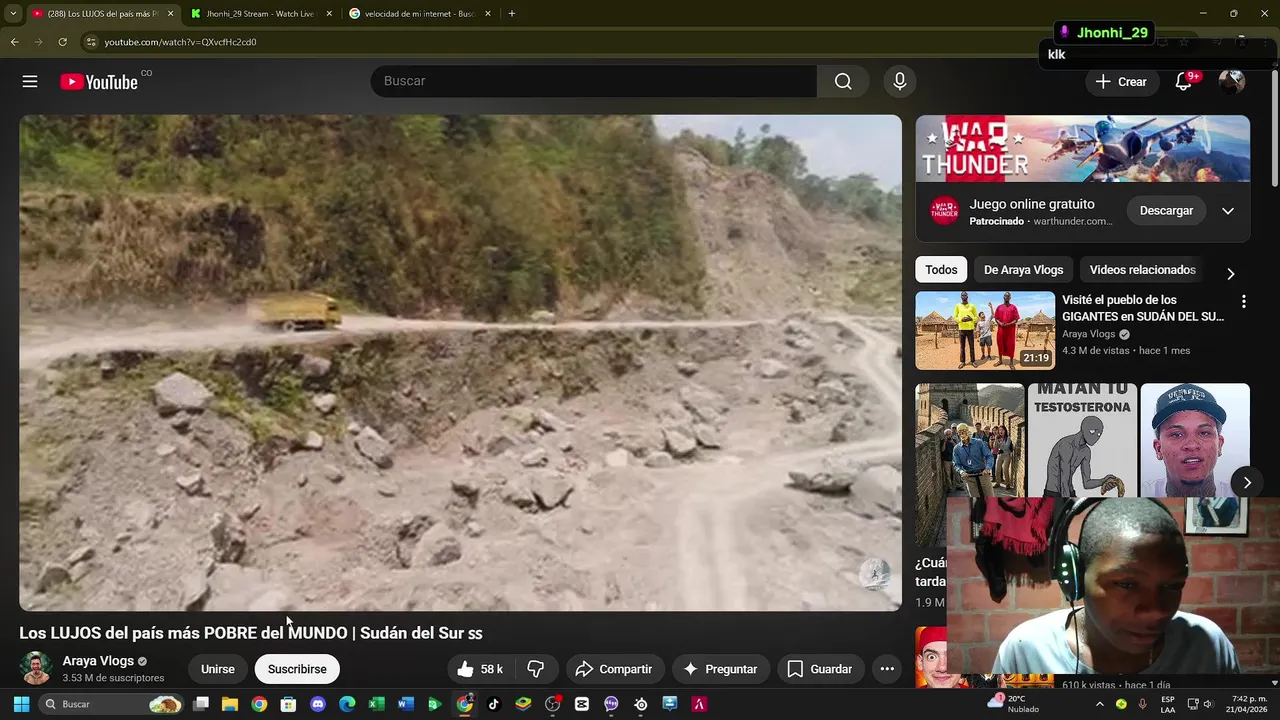The image size is (1280, 720).
Task: Open the account avatar menu
Action: click(1231, 82)
